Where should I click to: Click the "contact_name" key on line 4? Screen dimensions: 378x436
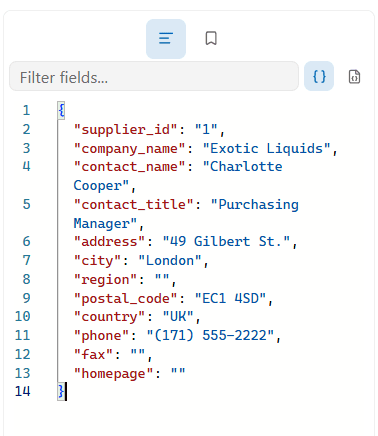tap(129, 166)
